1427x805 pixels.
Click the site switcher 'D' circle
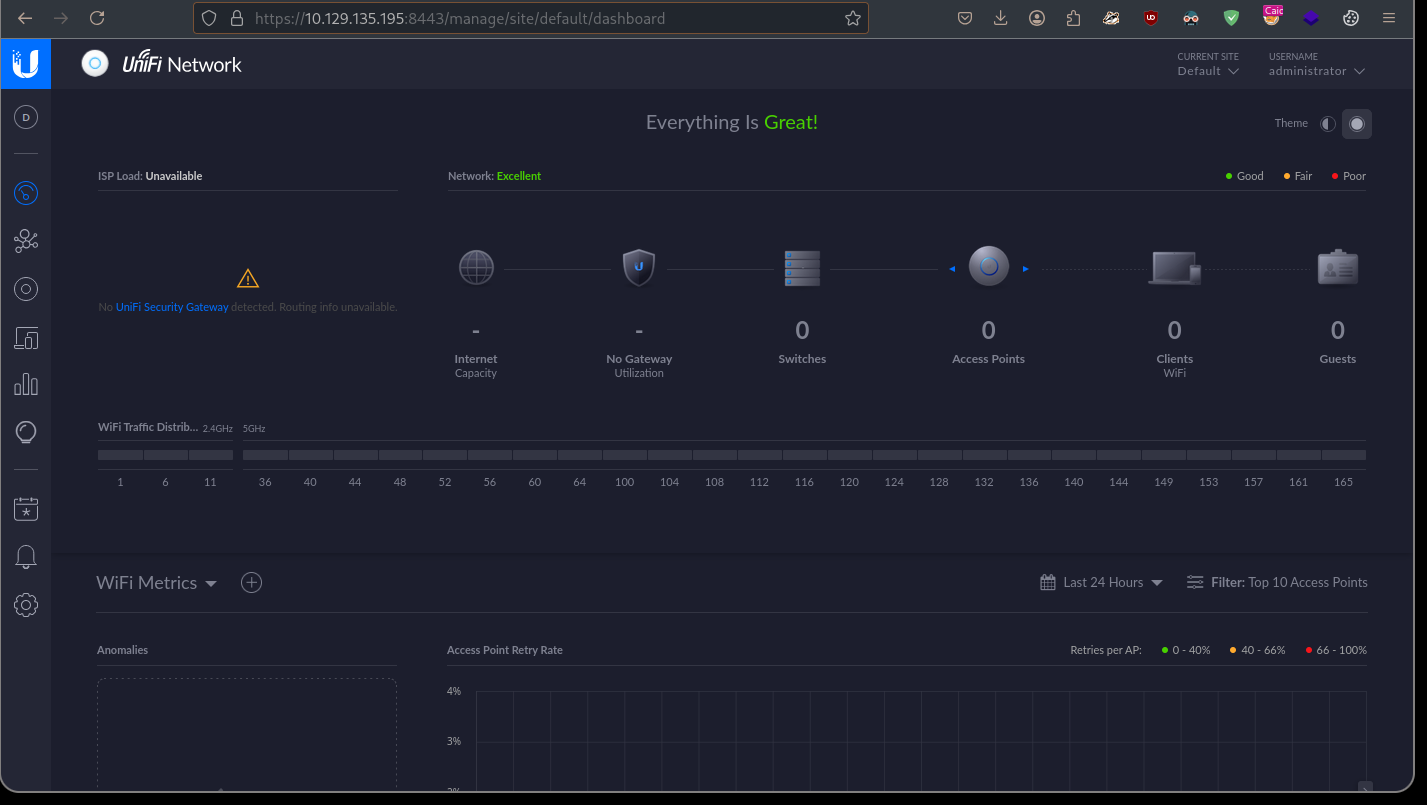(26, 118)
